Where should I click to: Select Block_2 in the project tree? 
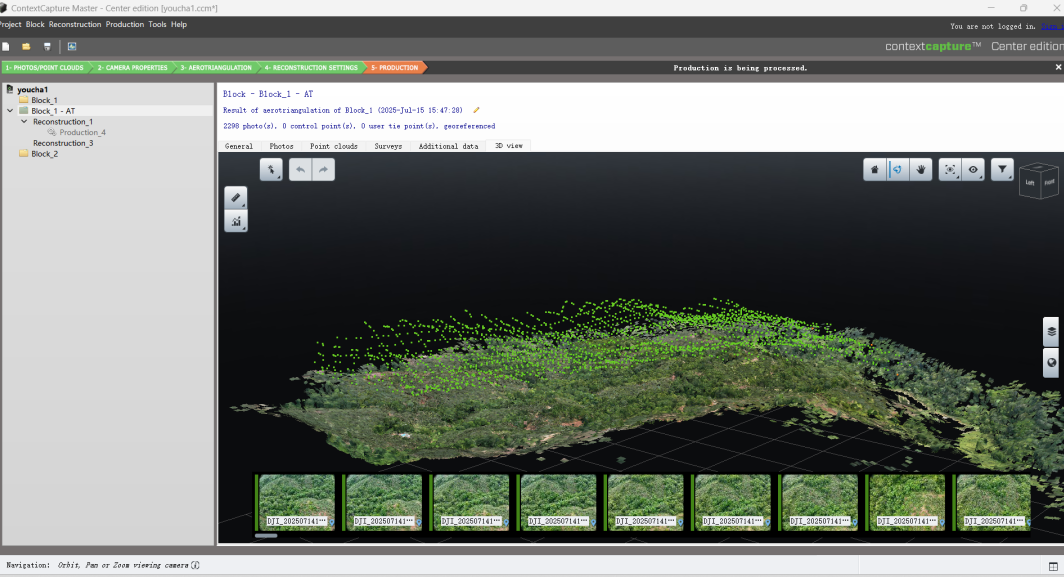[44, 154]
